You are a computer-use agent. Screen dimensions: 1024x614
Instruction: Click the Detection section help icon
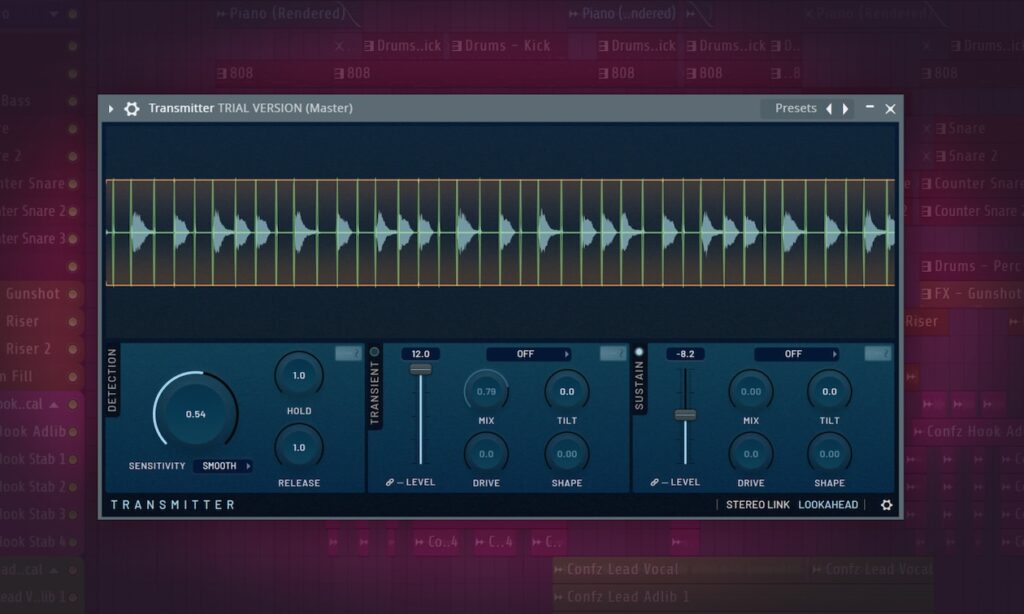click(x=348, y=353)
